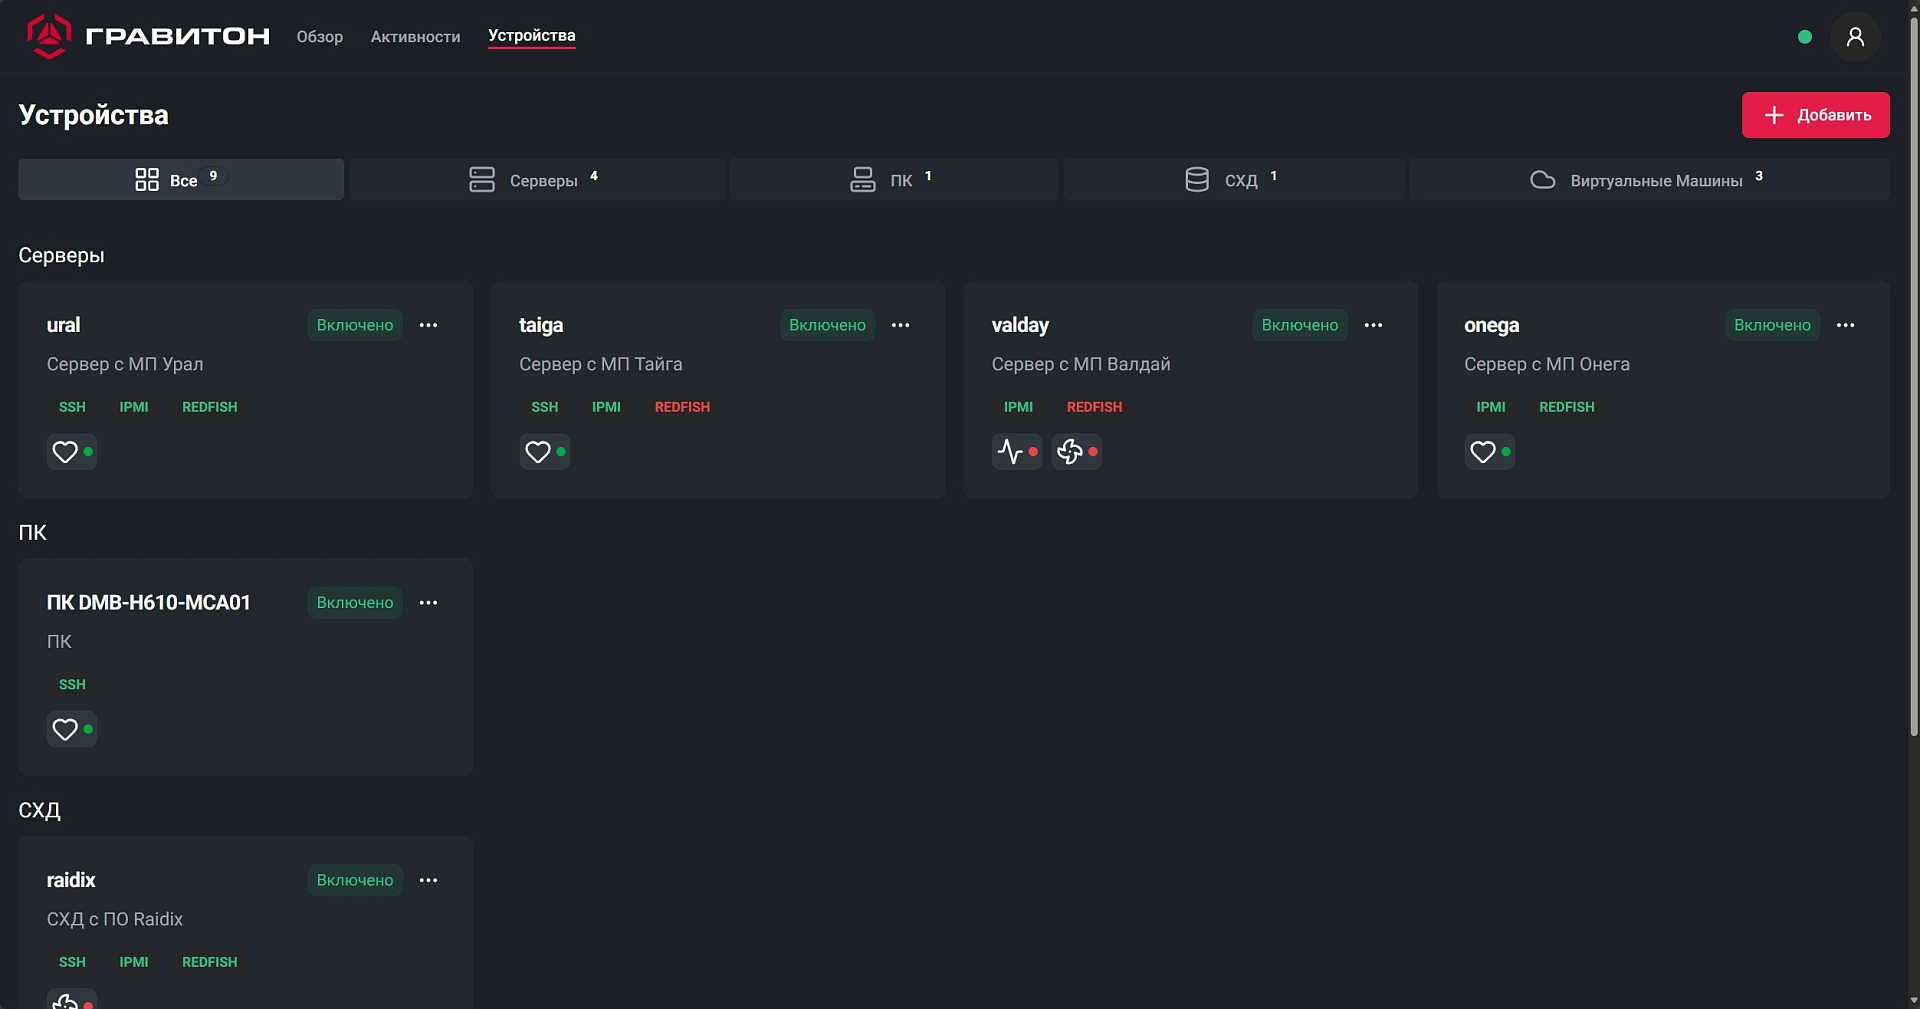This screenshot has width=1920, height=1009.
Task: Click the heart health icon on ural
Action: coord(66,452)
